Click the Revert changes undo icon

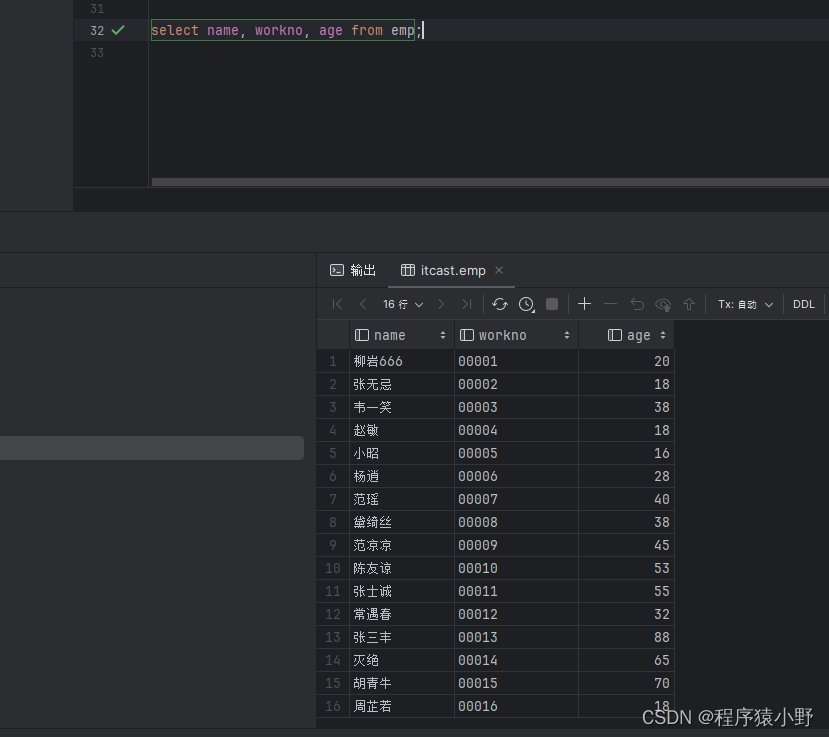tap(637, 304)
